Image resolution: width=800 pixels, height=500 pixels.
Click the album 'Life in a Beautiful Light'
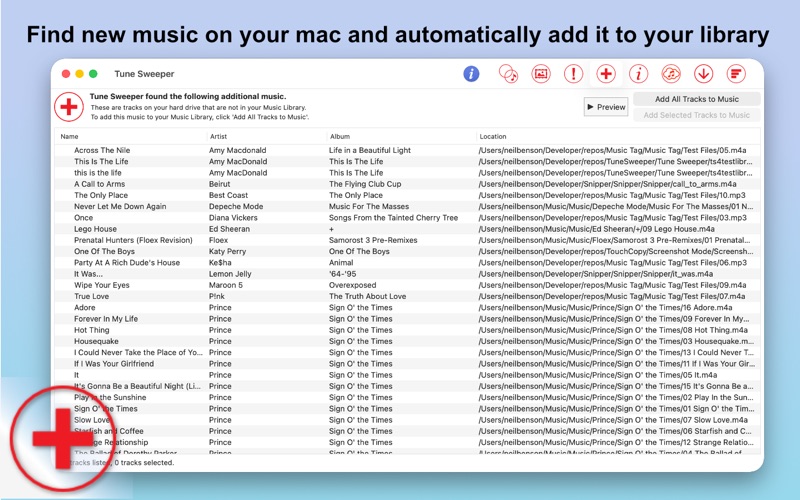370,150
